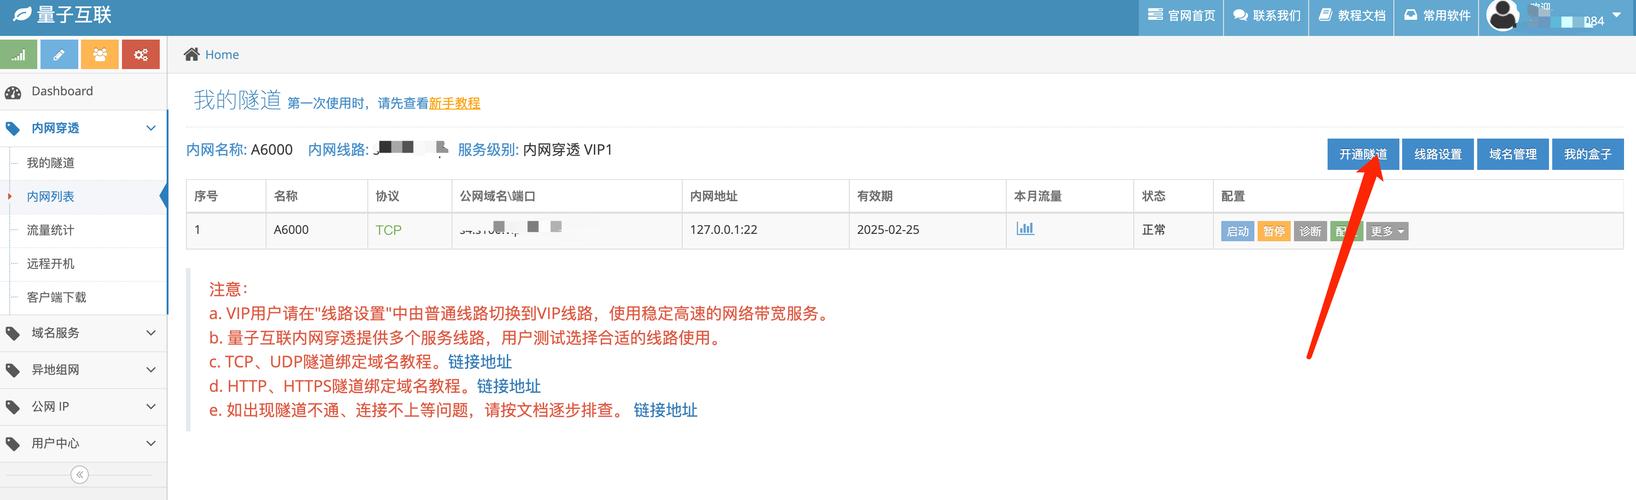Click the 开通隧道 button
This screenshot has width=1636, height=500.
pos(1363,154)
